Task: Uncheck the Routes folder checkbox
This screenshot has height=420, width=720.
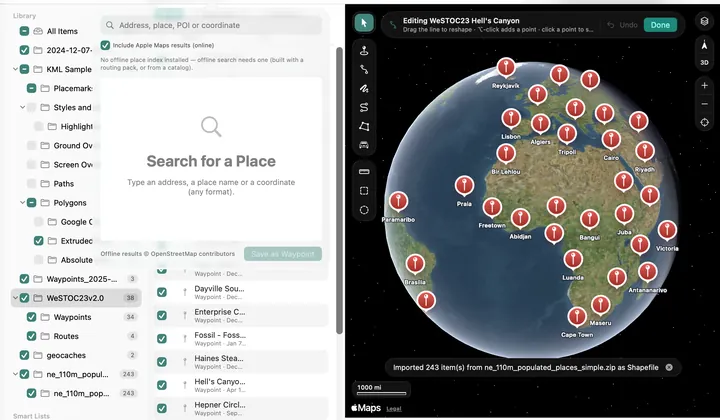Action: tap(31, 336)
